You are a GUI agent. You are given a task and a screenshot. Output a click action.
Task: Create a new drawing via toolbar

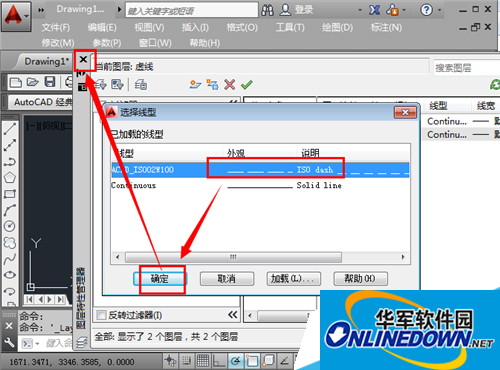point(16,82)
